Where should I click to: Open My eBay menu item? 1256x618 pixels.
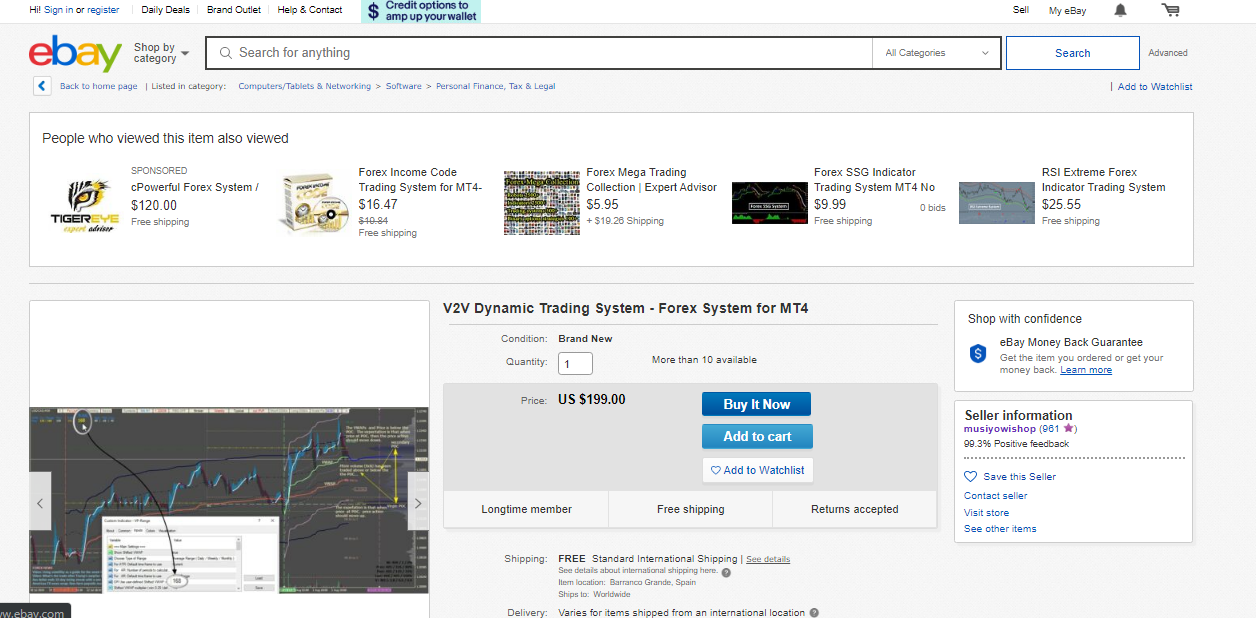[x=1067, y=10]
